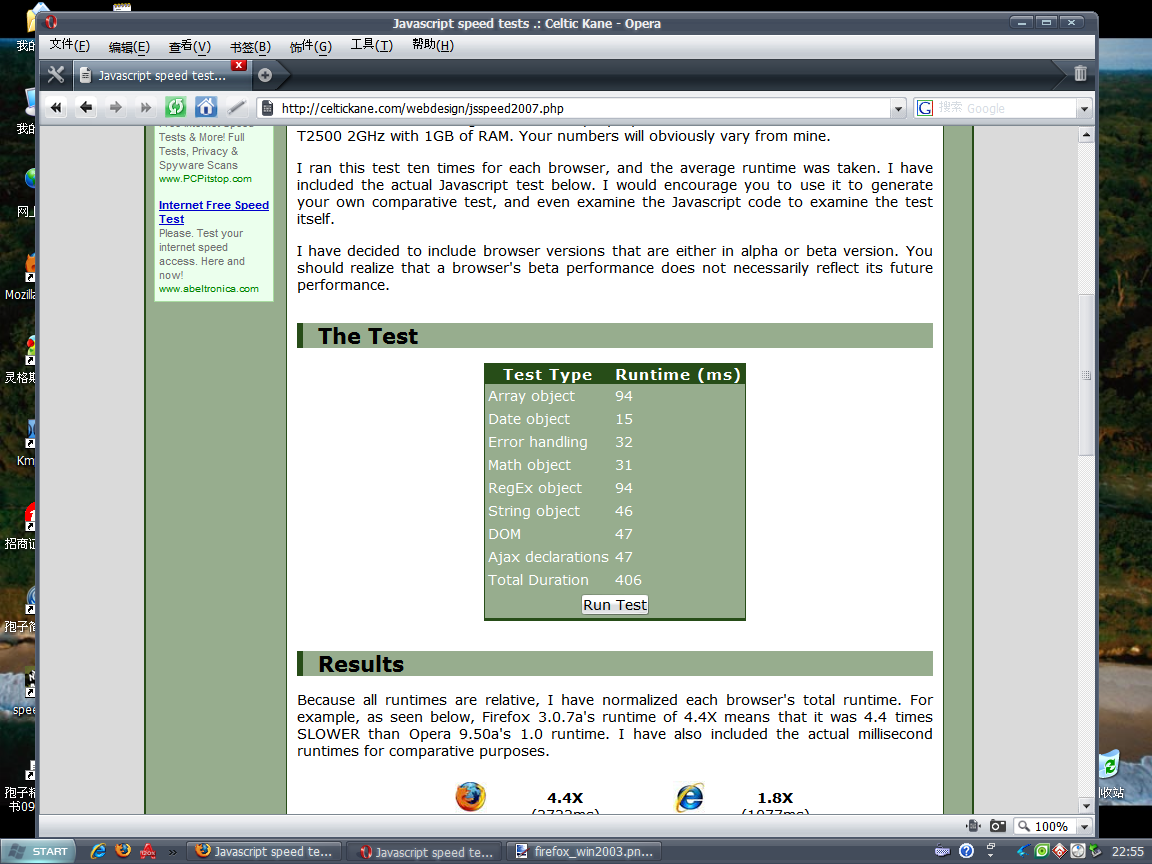
Task: Open the zoom 100% dropdown
Action: pos(1084,827)
